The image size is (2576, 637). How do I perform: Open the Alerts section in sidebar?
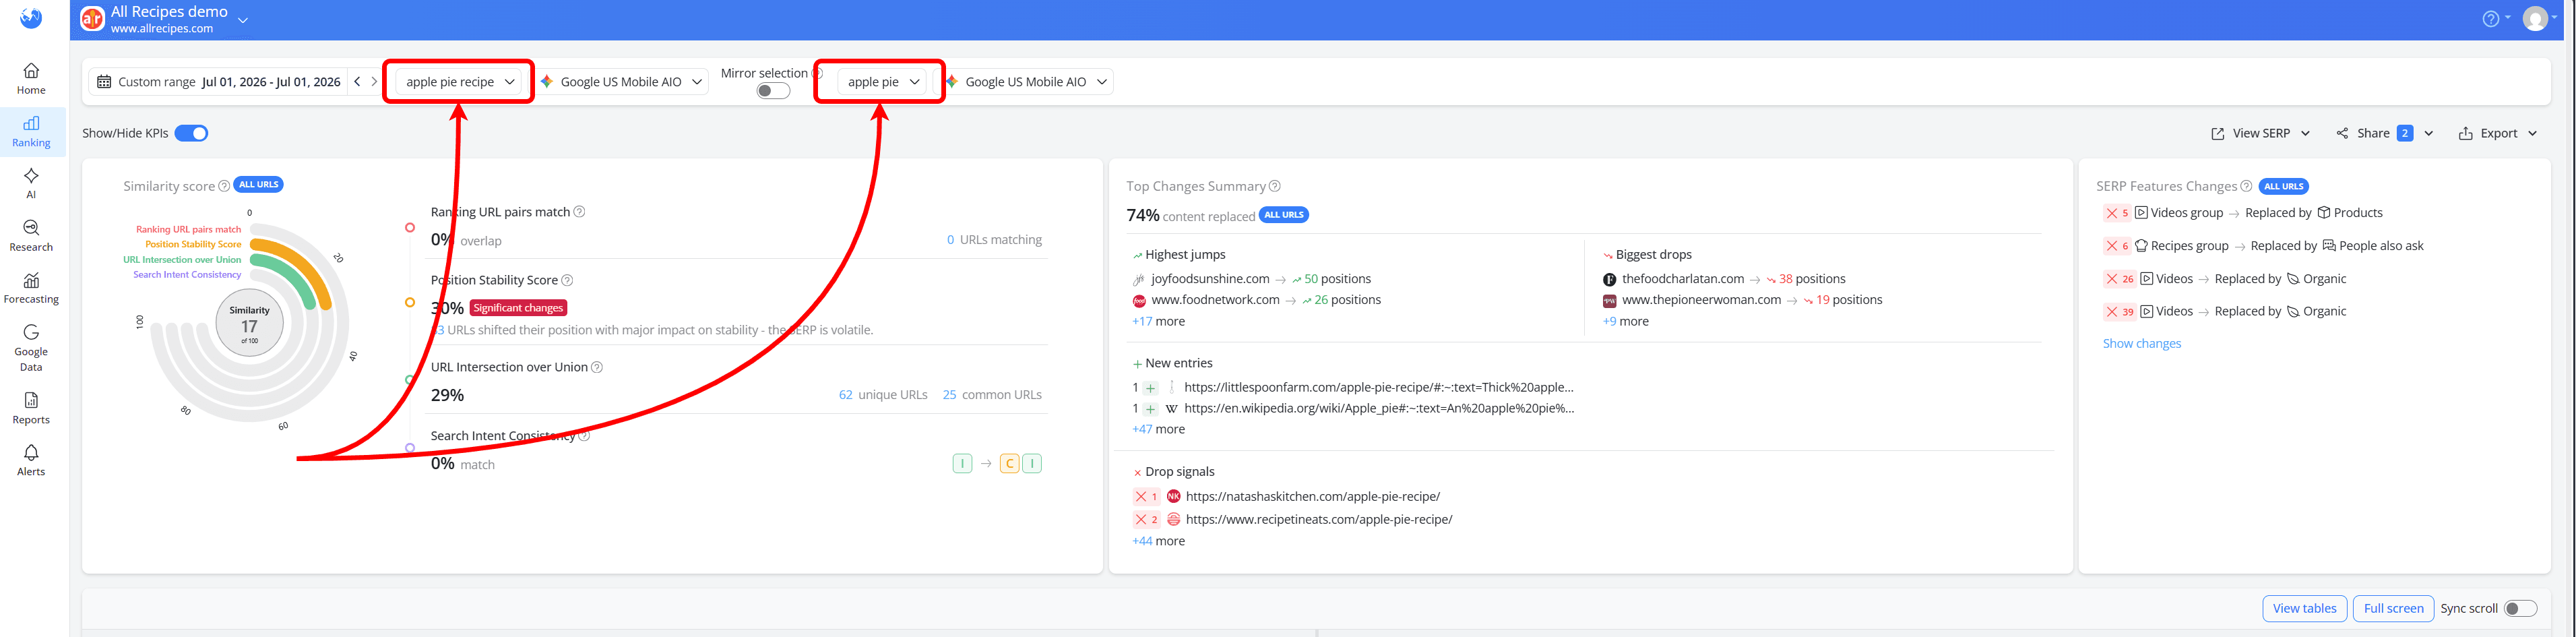click(x=31, y=460)
